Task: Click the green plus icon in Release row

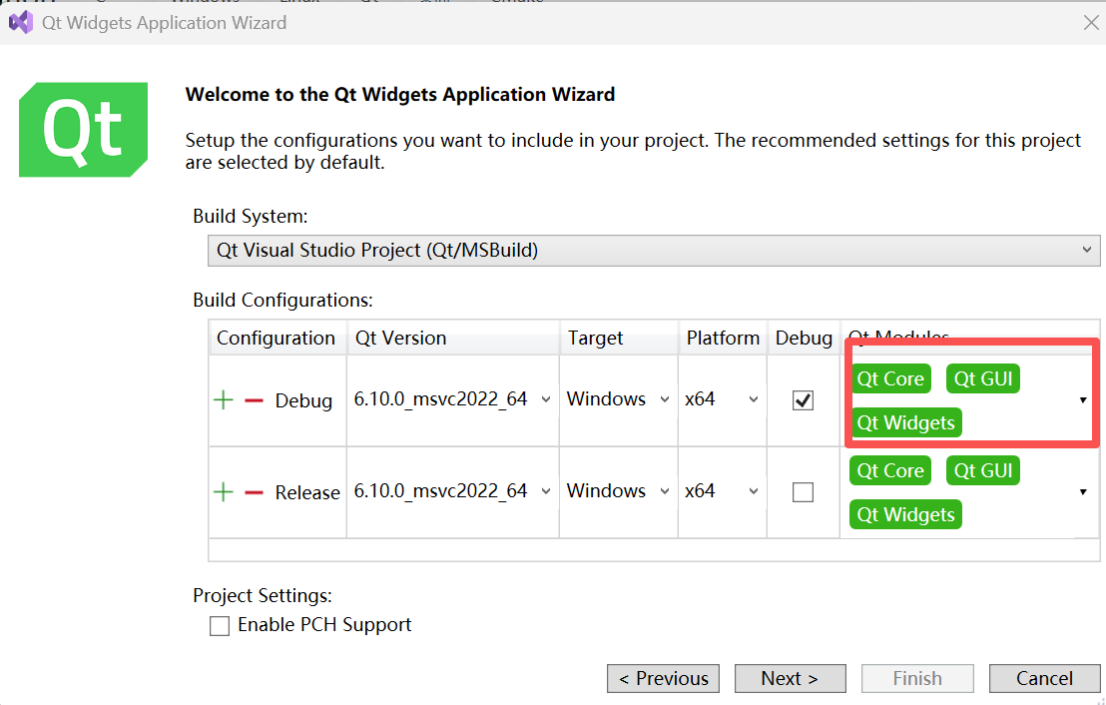Action: pyautogui.click(x=224, y=492)
